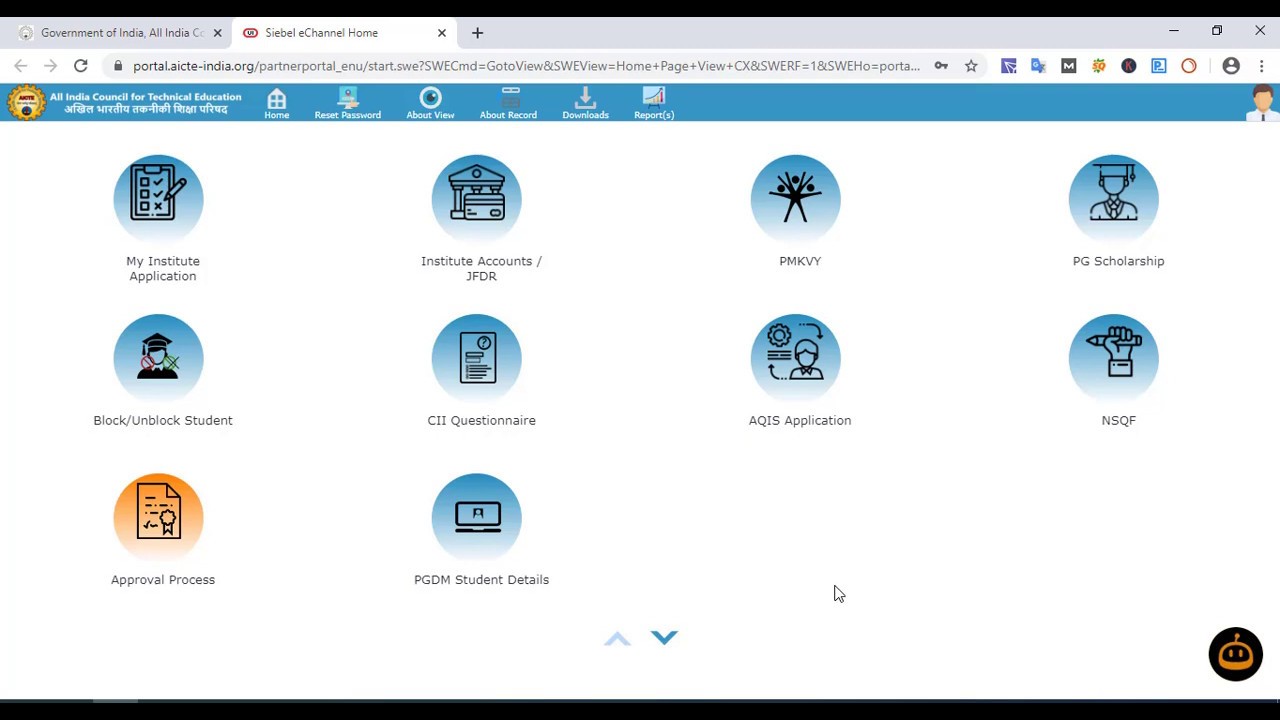This screenshot has width=1280, height=720.
Task: Click the Approval Process label
Action: click(163, 580)
